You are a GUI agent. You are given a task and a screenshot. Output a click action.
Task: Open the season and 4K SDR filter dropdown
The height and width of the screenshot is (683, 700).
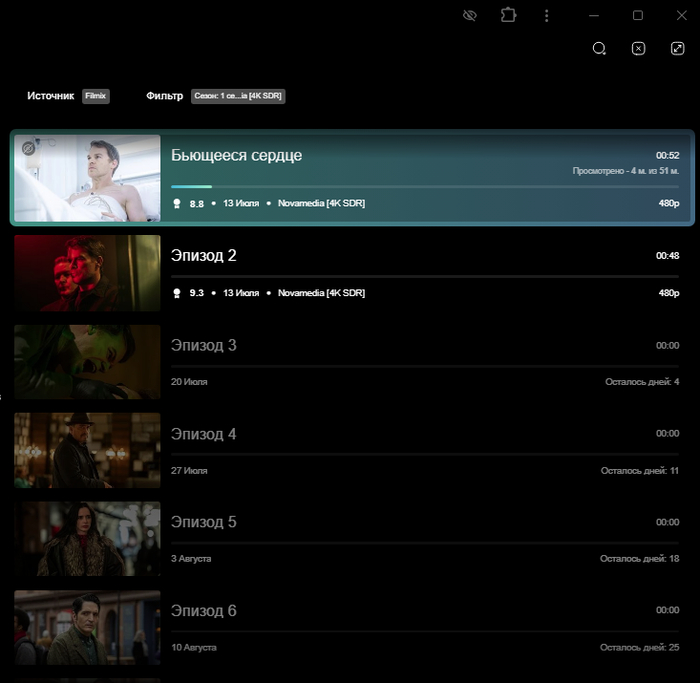coord(238,96)
